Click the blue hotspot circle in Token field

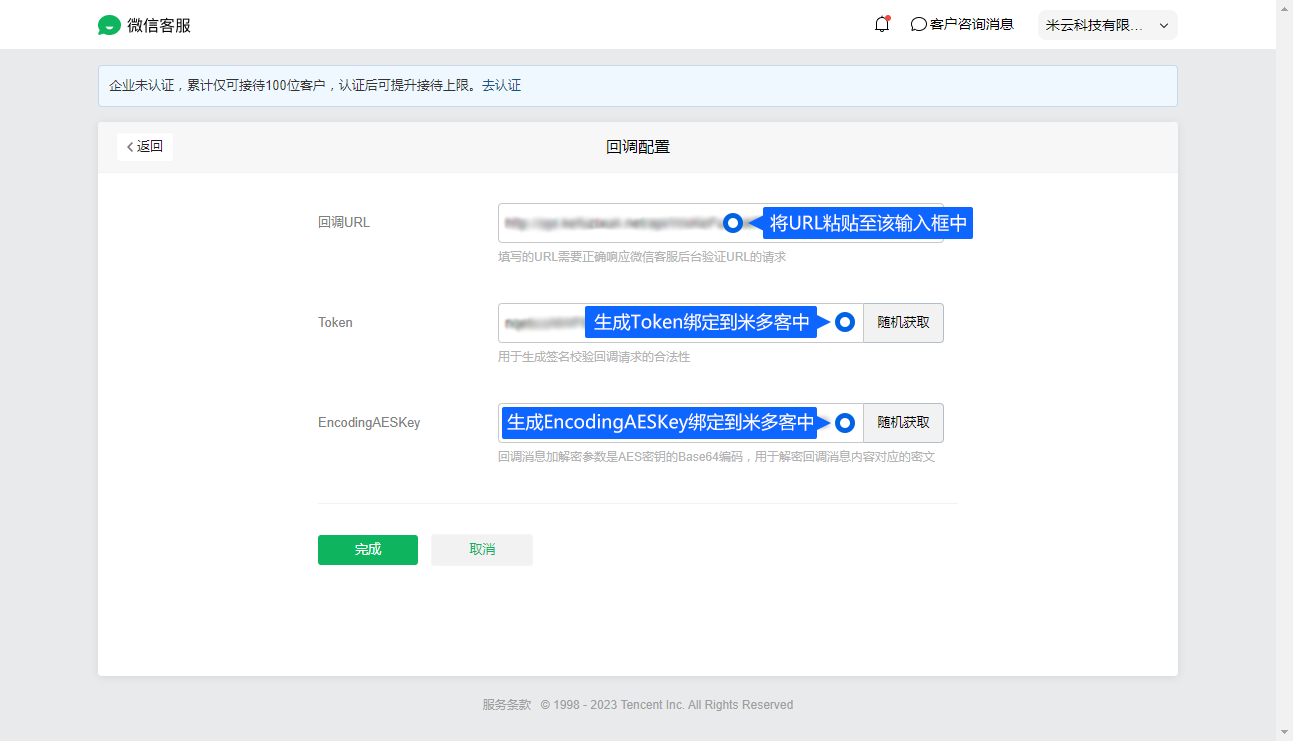pos(845,322)
